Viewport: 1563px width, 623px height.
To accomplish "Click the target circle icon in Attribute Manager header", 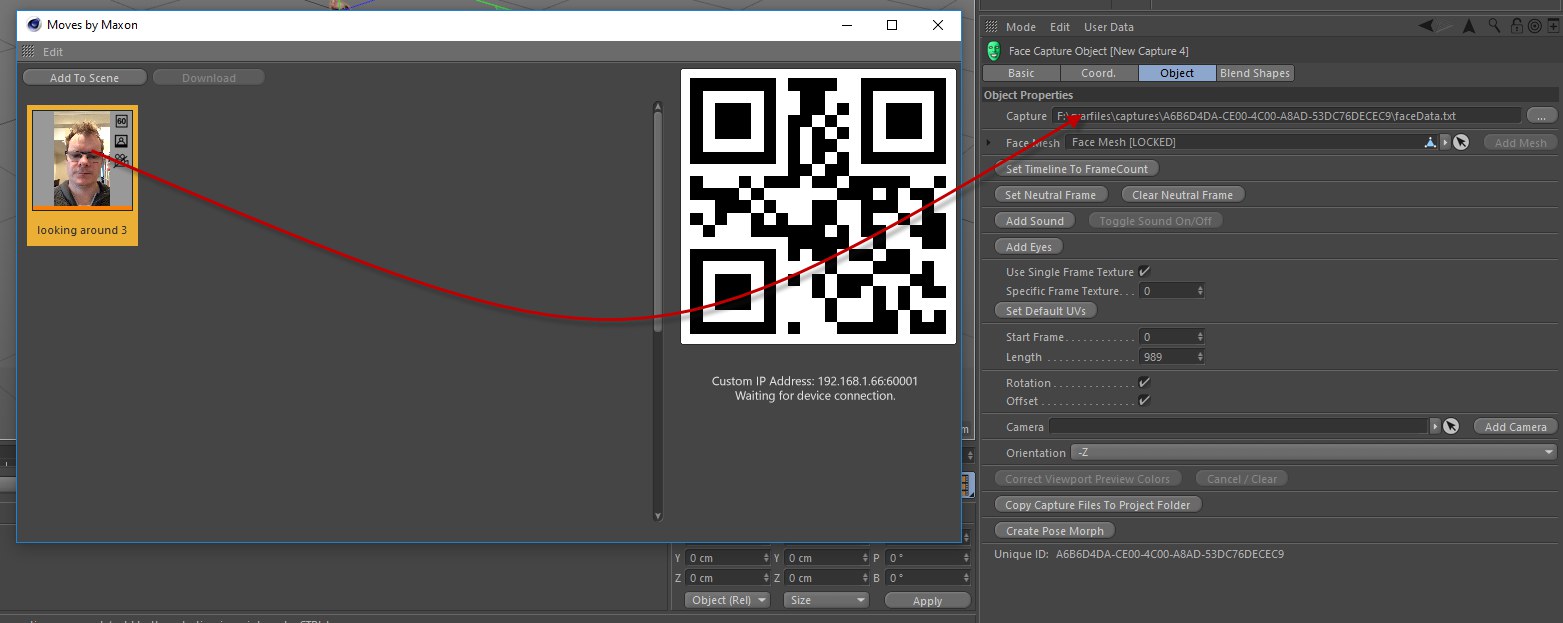I will [x=1534, y=26].
